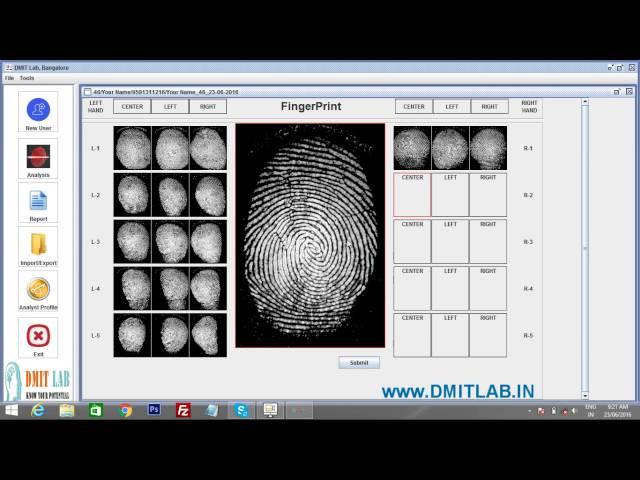Select R-1 right fingerprint thumbnail
This screenshot has width=640, height=480.
click(x=488, y=148)
